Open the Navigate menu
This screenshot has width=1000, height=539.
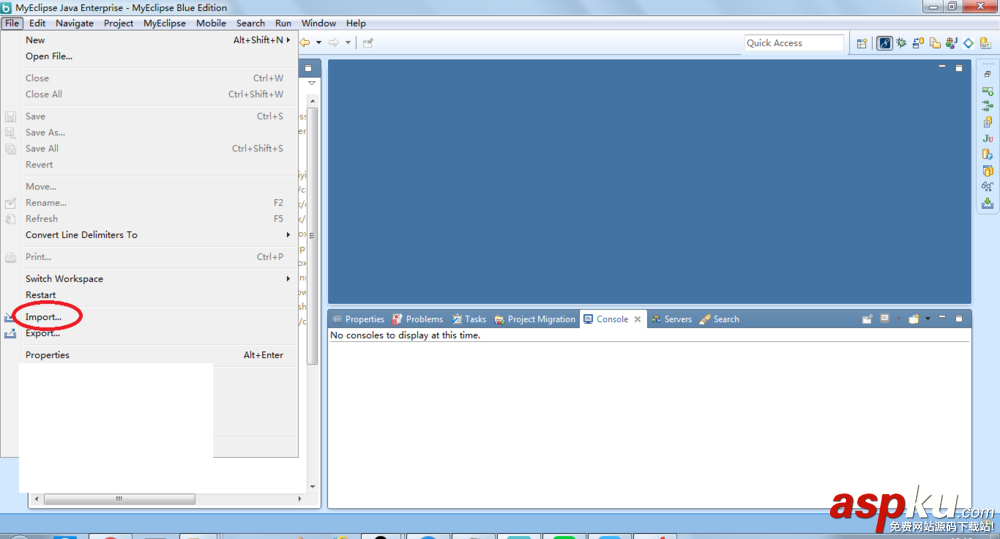[x=74, y=23]
